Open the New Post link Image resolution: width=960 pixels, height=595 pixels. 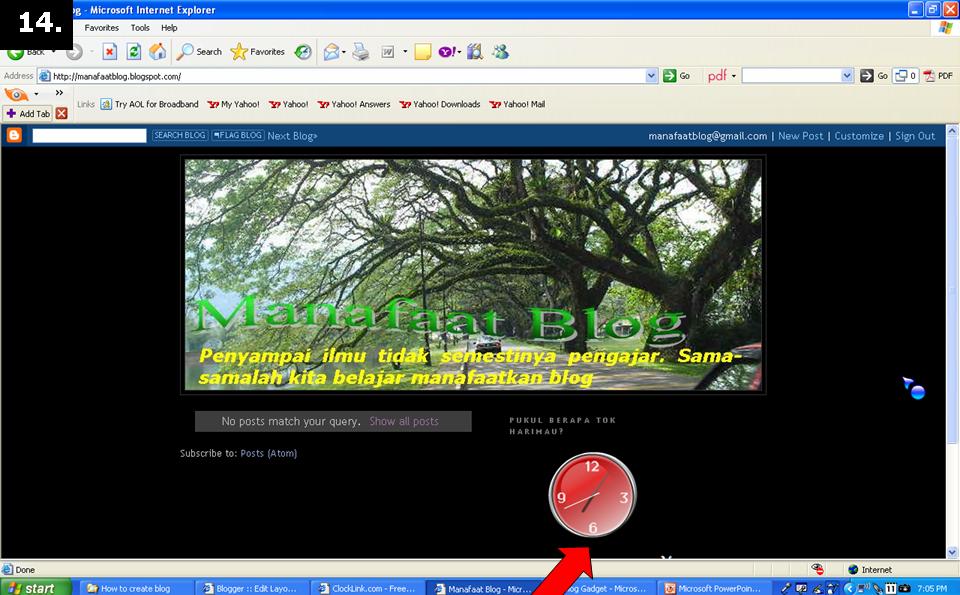click(x=800, y=136)
